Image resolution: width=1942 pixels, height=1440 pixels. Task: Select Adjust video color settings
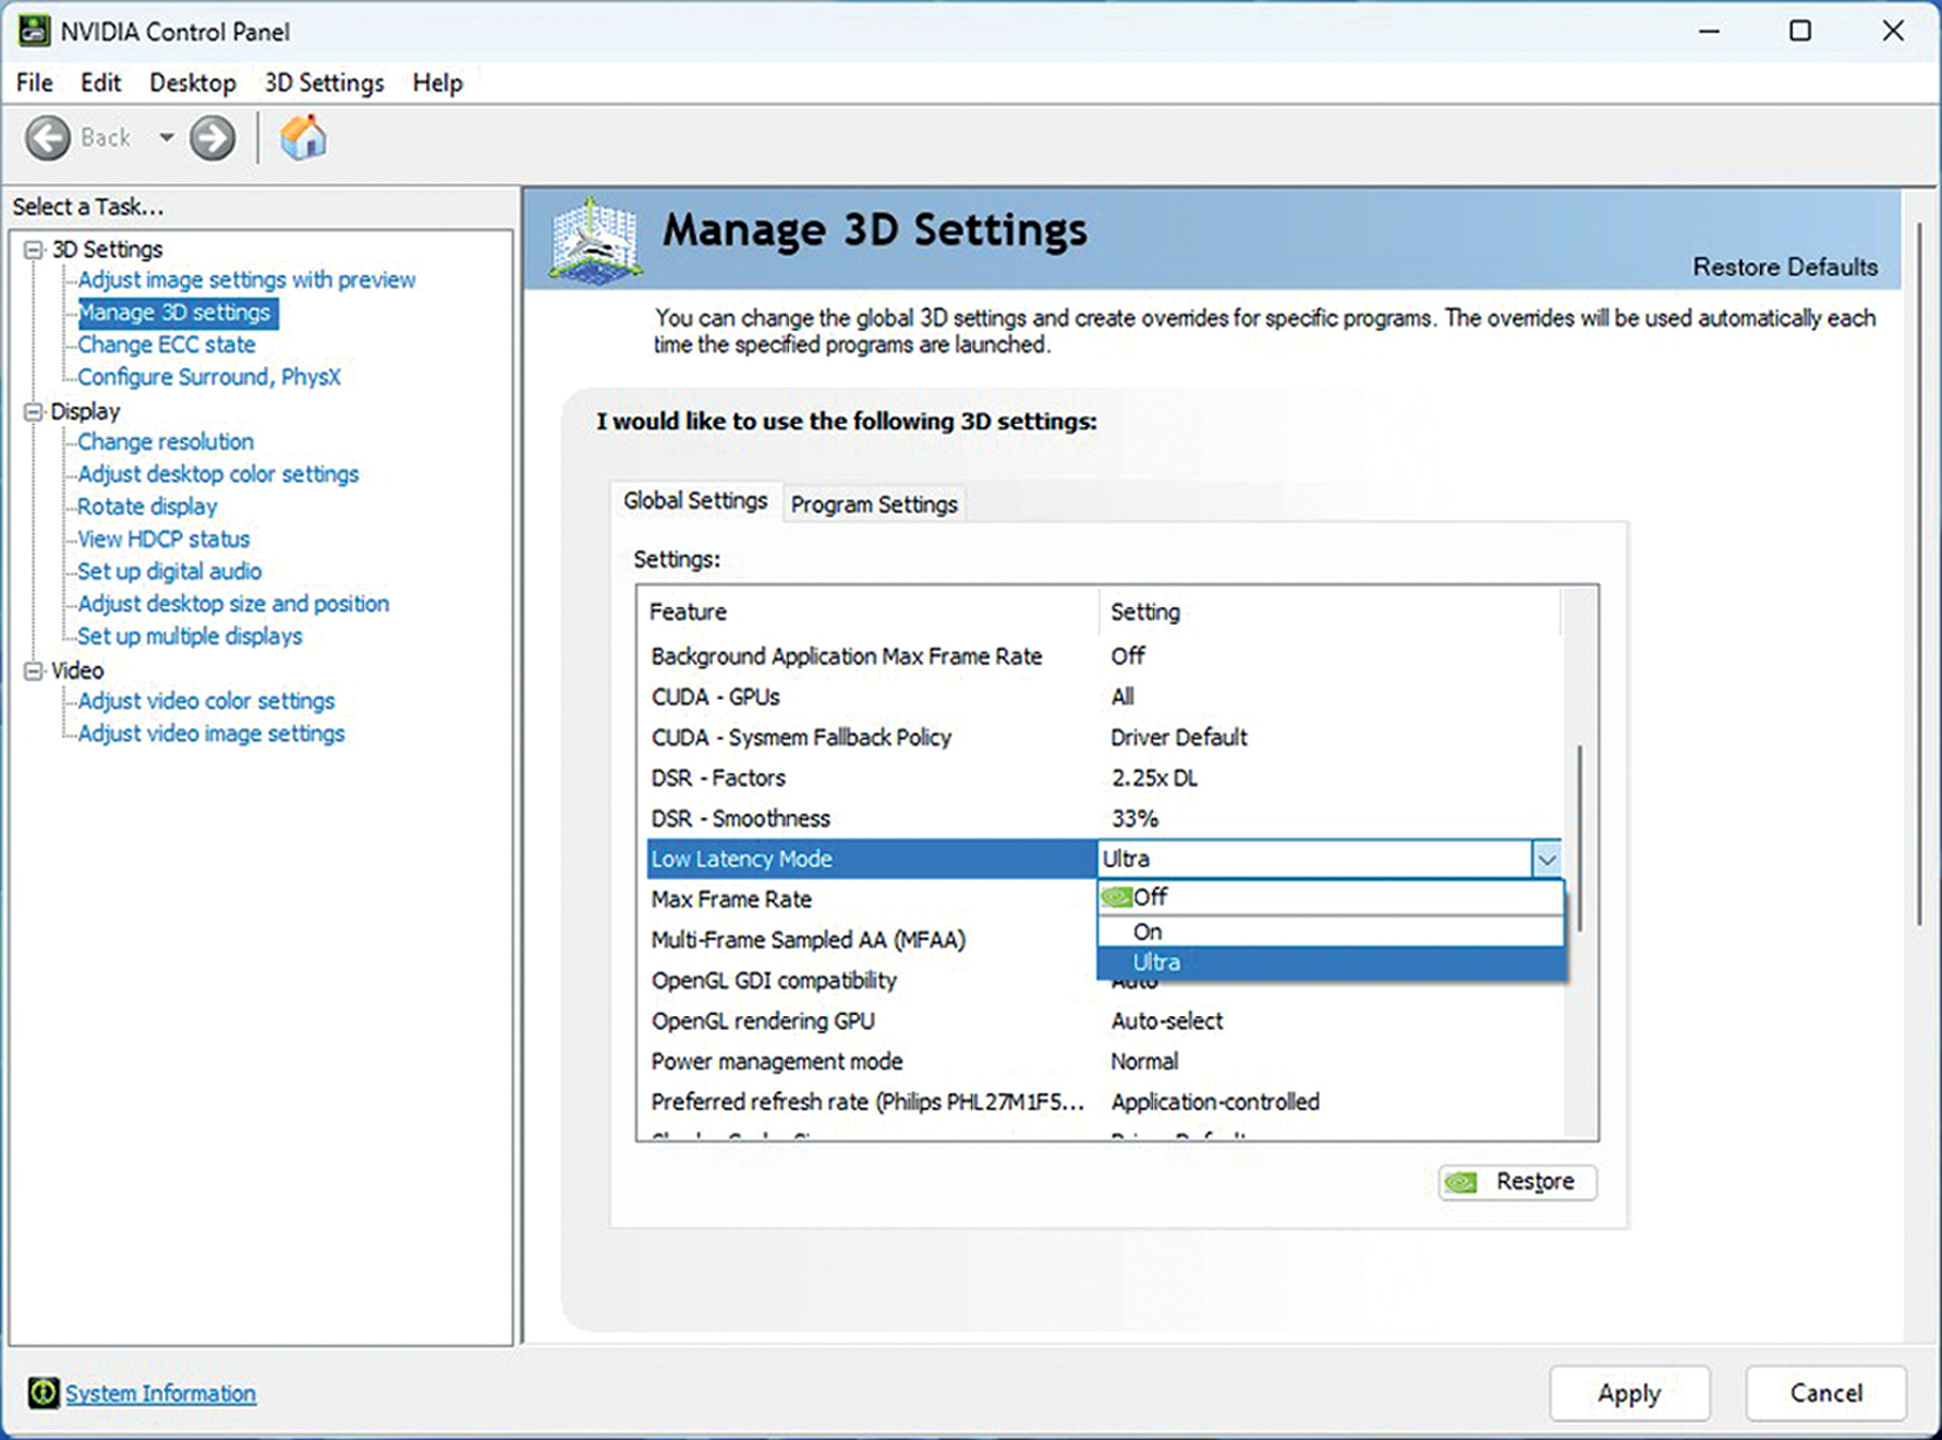pos(206,701)
